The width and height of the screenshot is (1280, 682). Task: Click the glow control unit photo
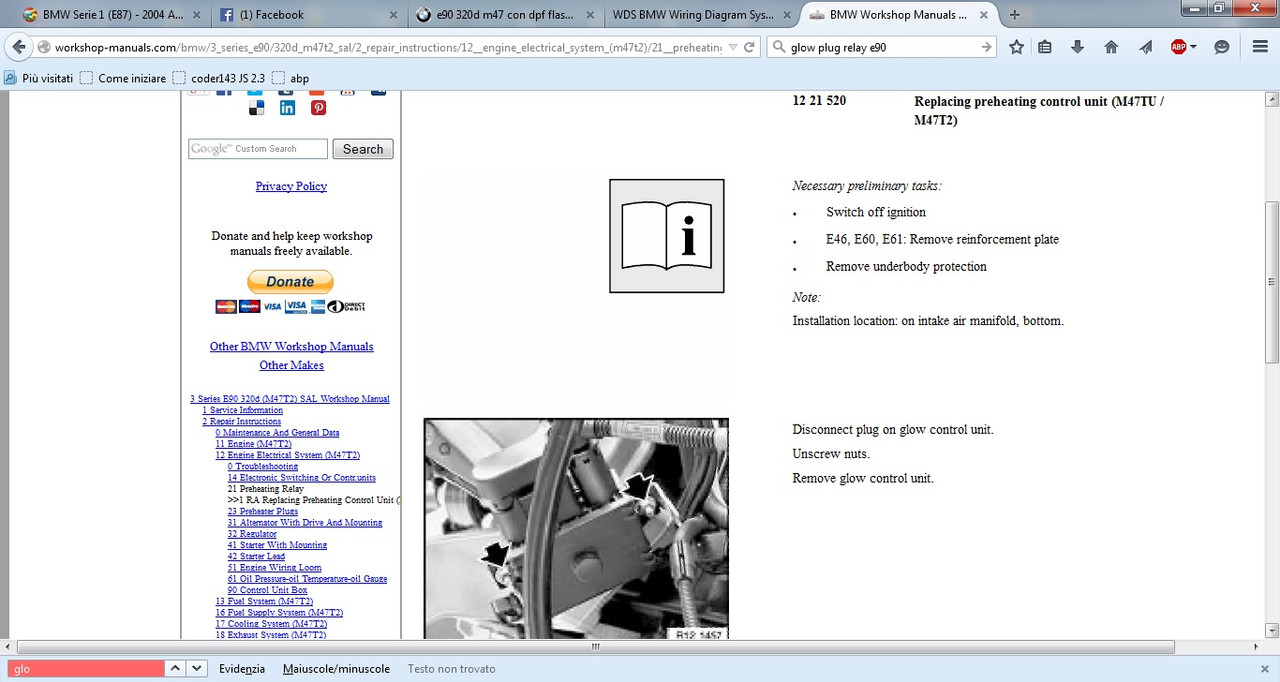coord(576,528)
